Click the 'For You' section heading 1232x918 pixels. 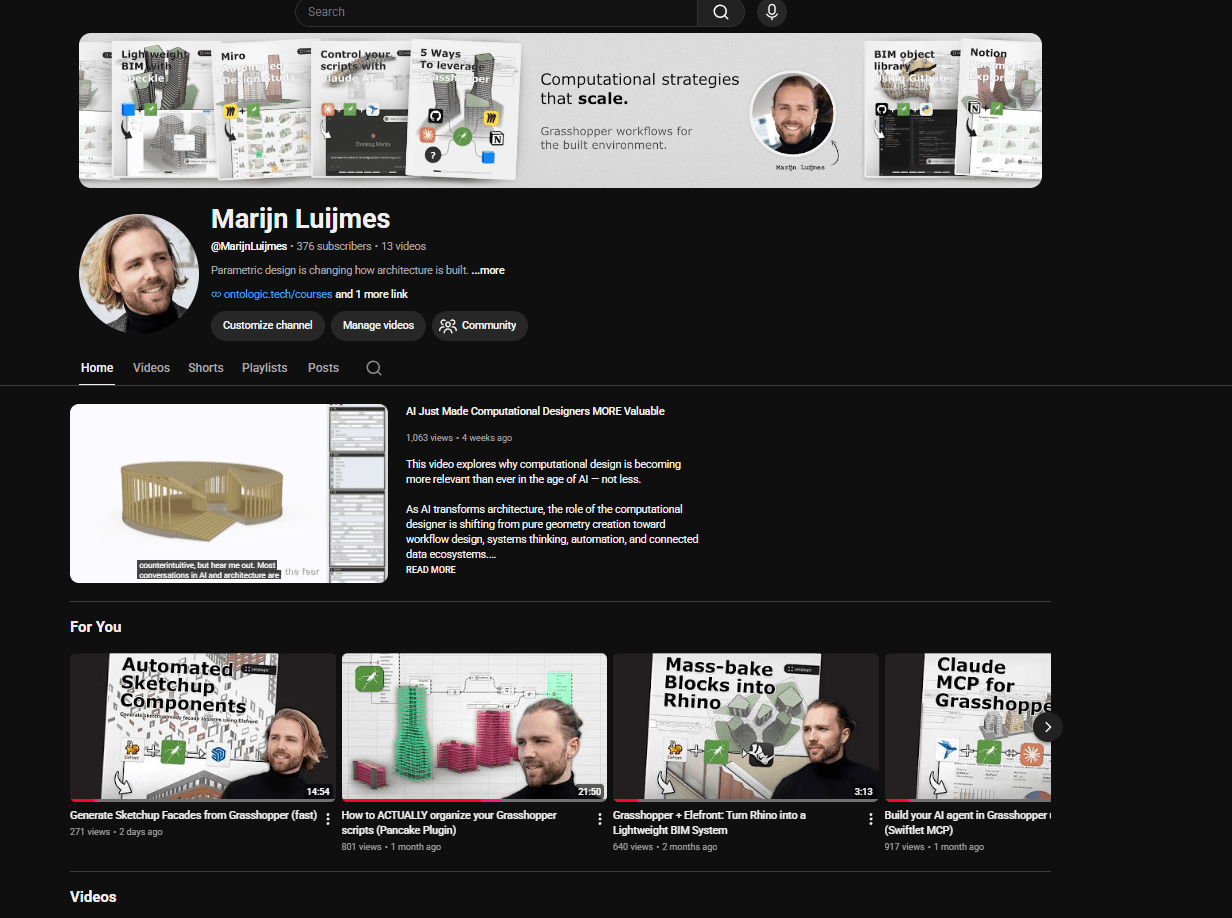(96, 627)
